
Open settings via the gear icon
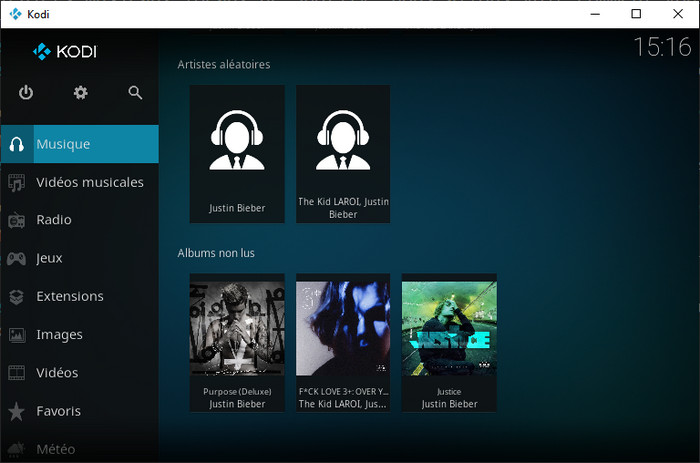80,92
